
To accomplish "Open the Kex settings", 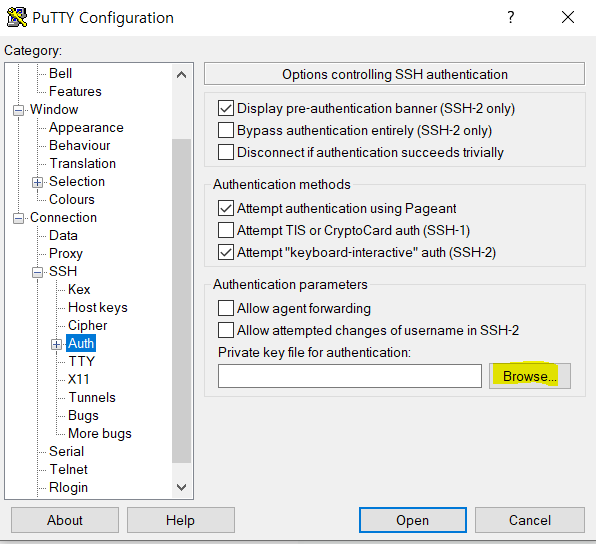I will [x=79, y=289].
